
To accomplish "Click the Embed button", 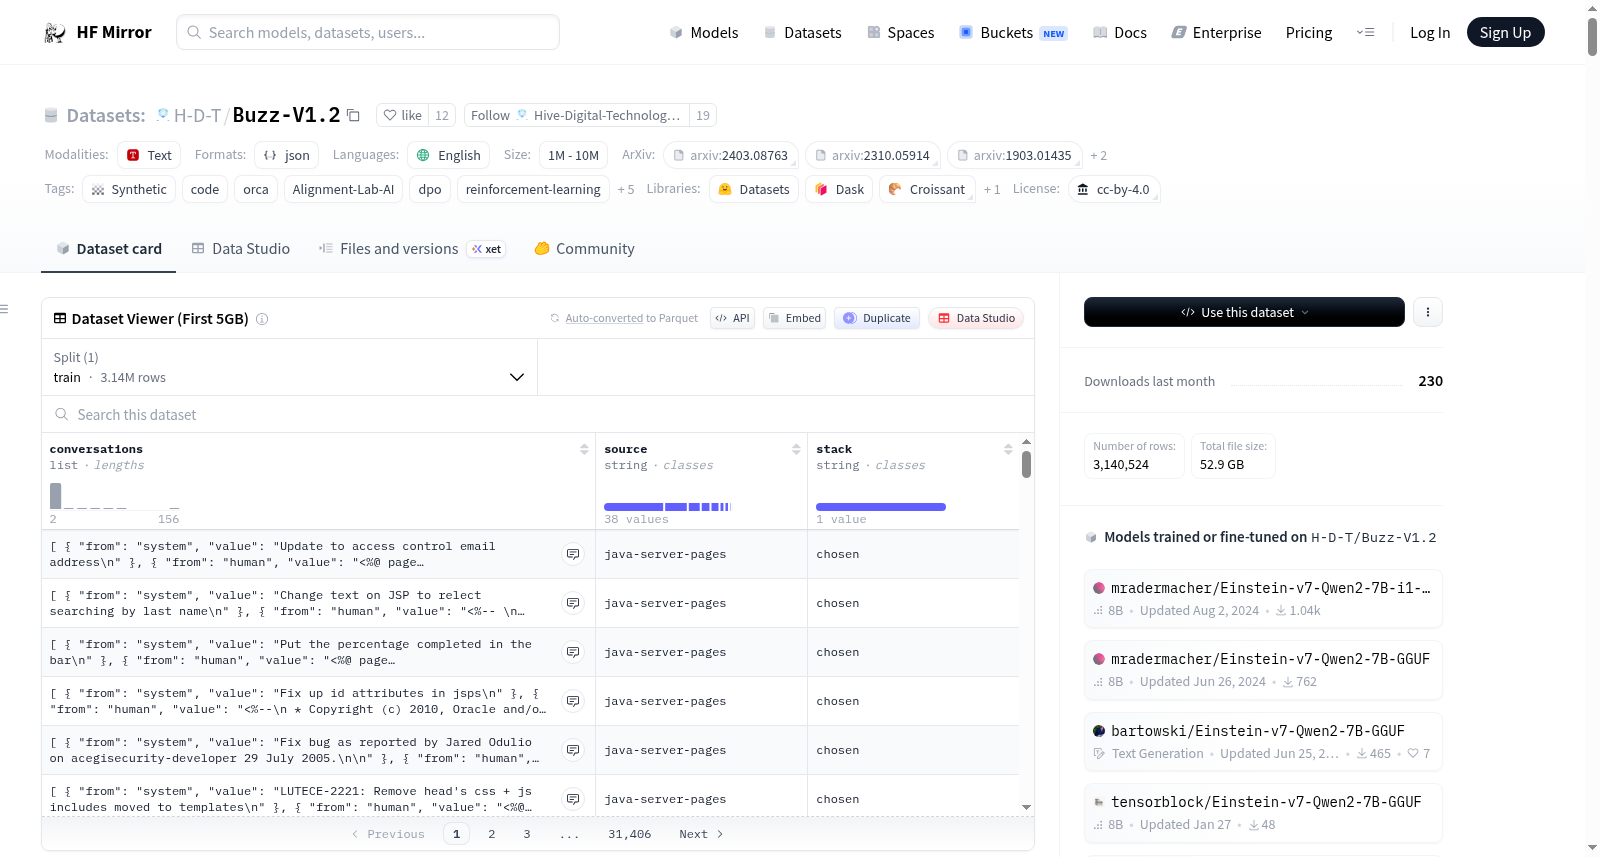I will click(794, 318).
